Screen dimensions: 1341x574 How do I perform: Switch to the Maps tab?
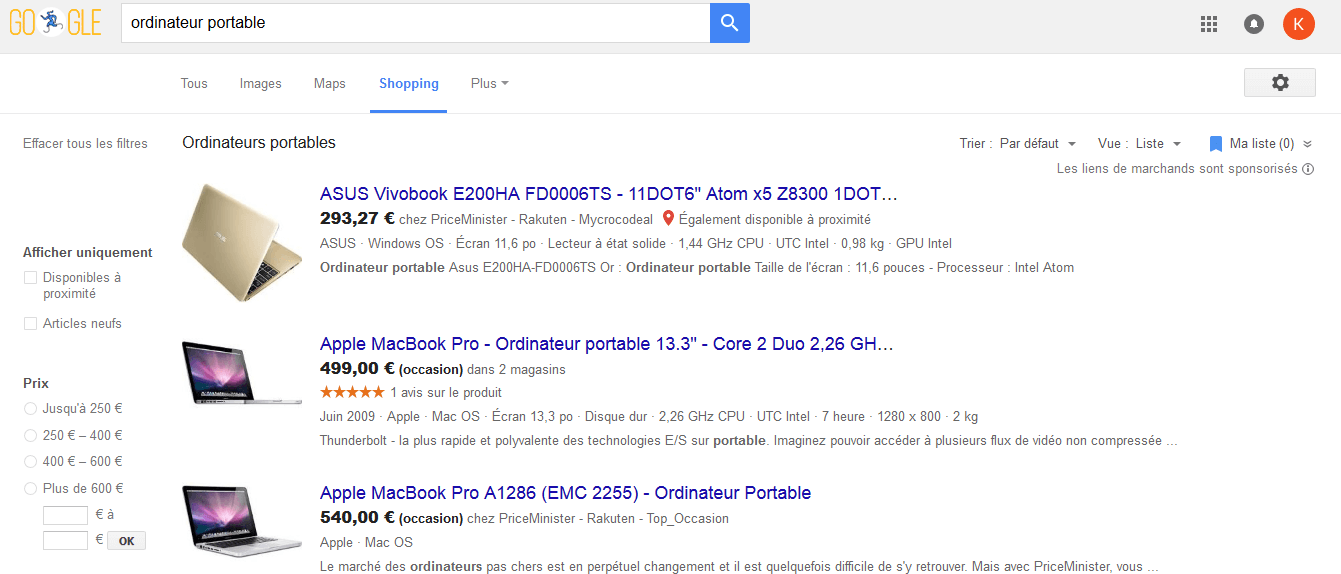[329, 83]
